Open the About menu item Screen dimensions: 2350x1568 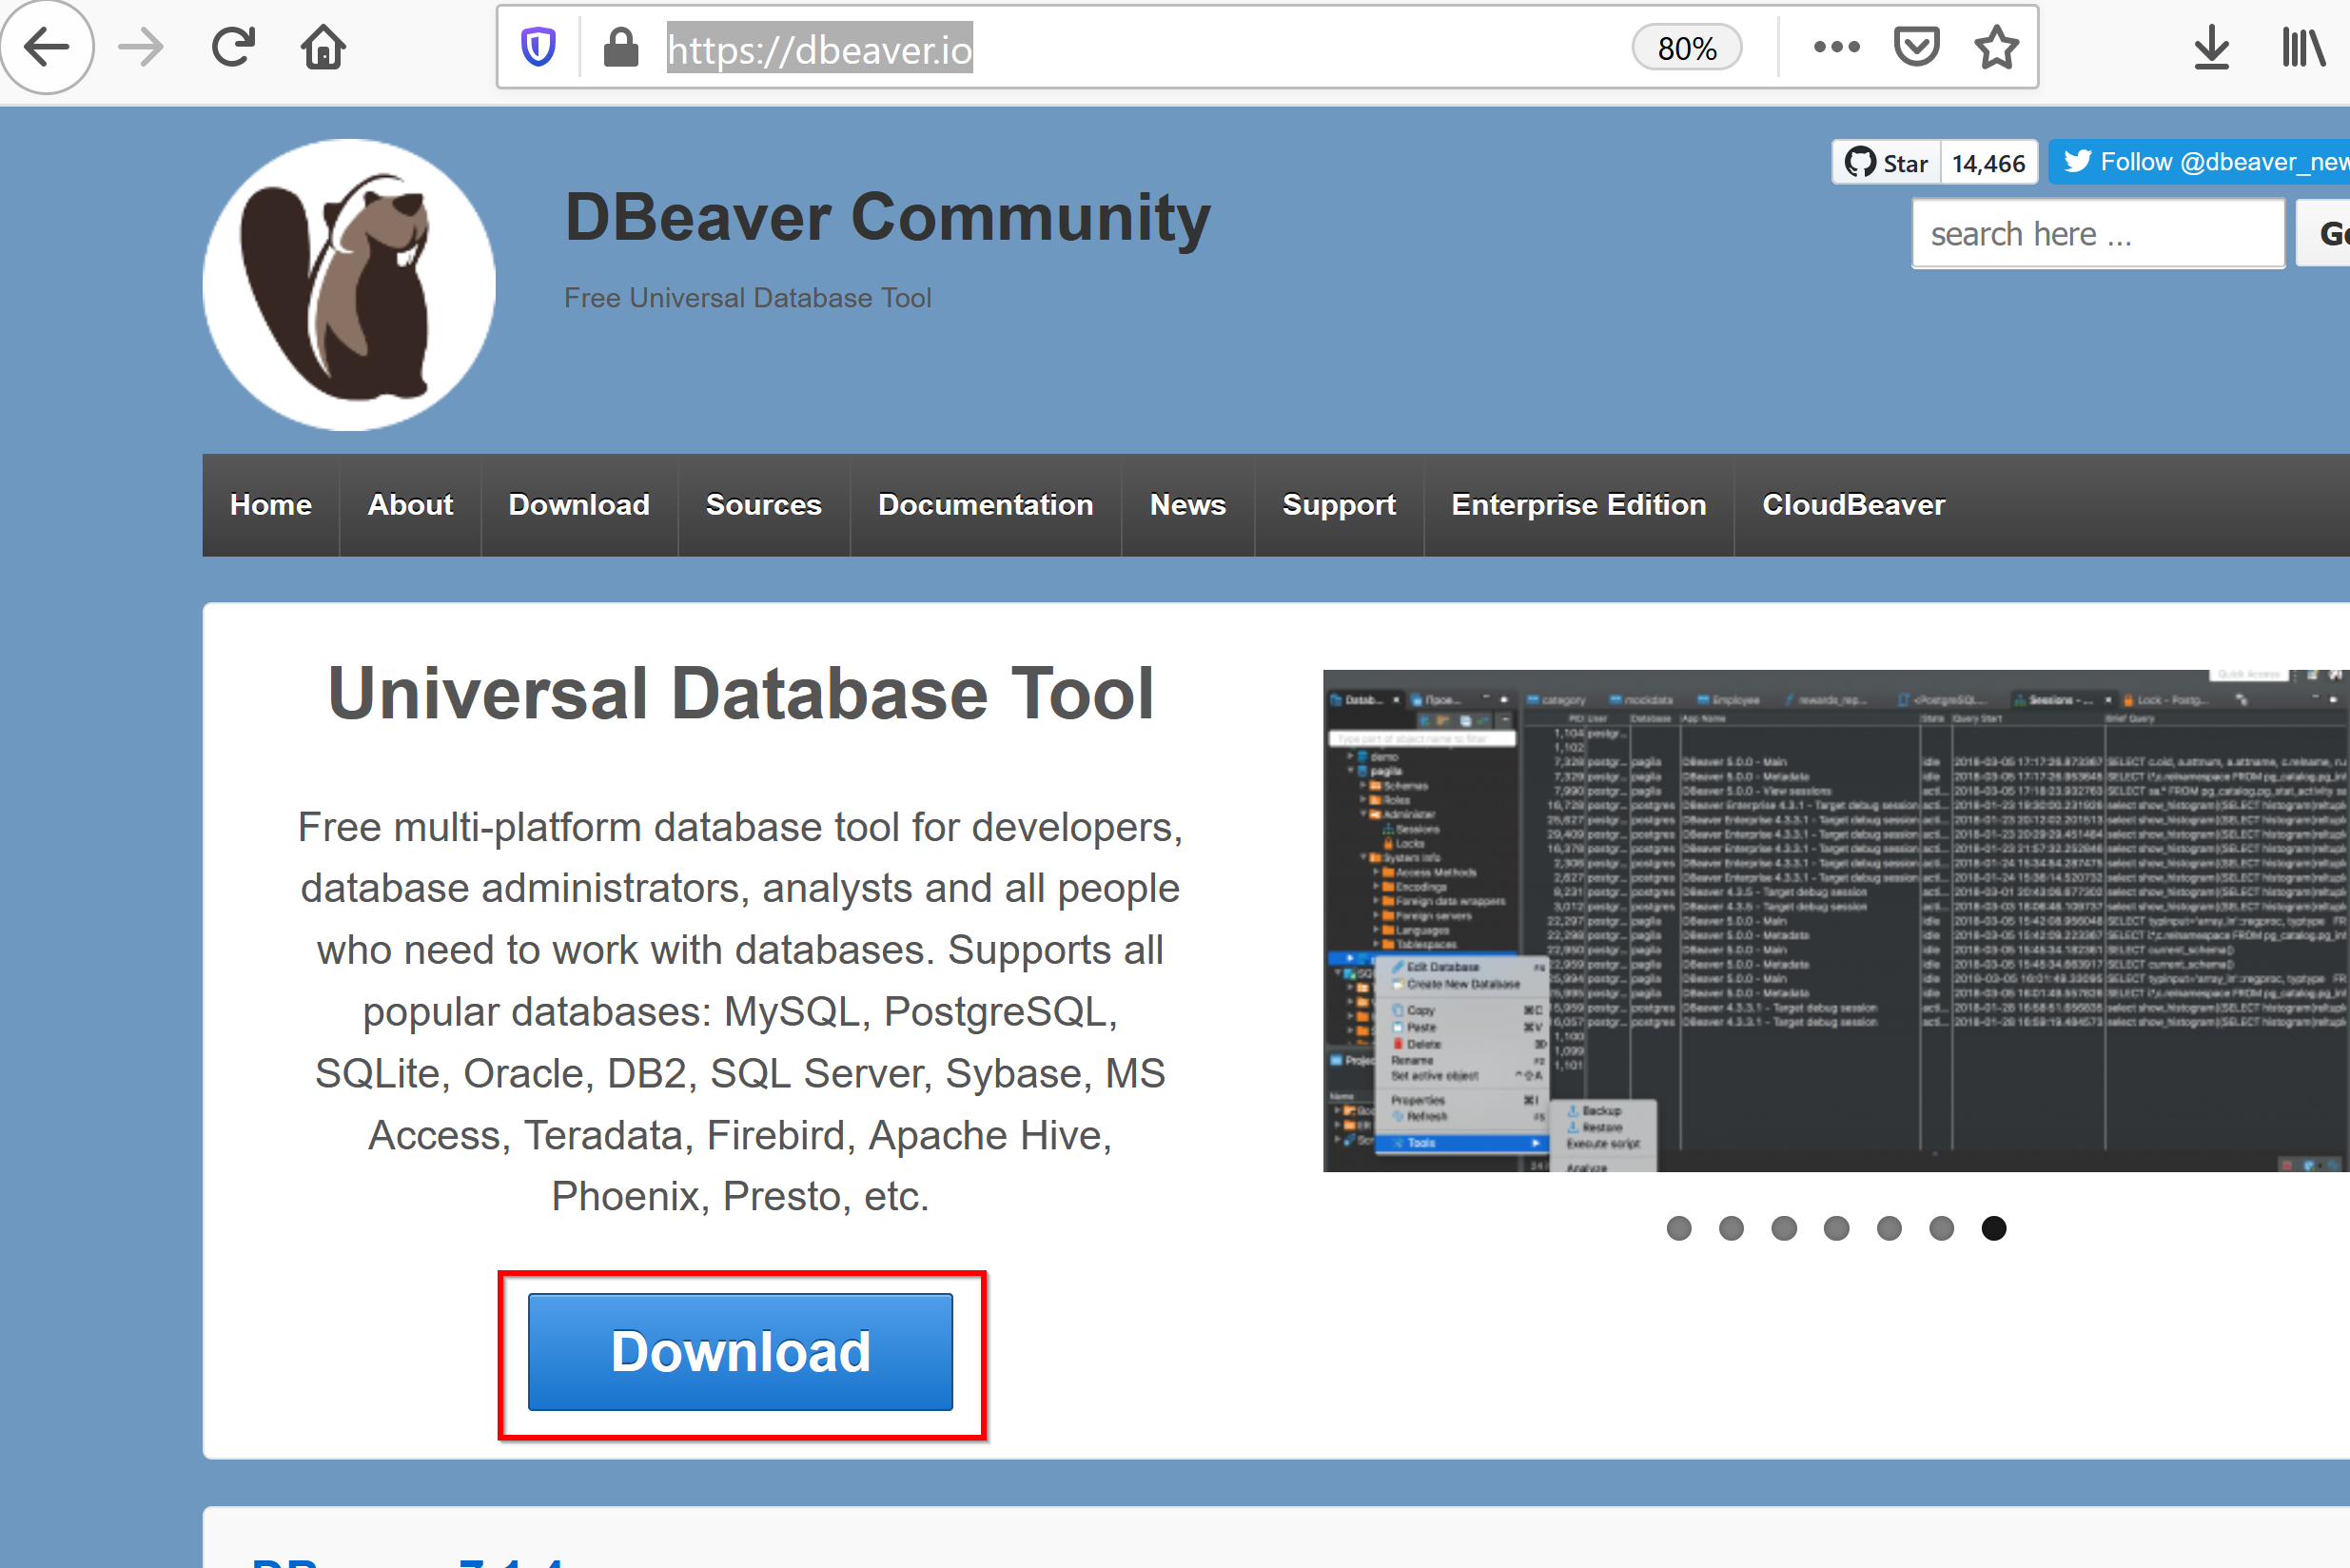click(x=410, y=505)
